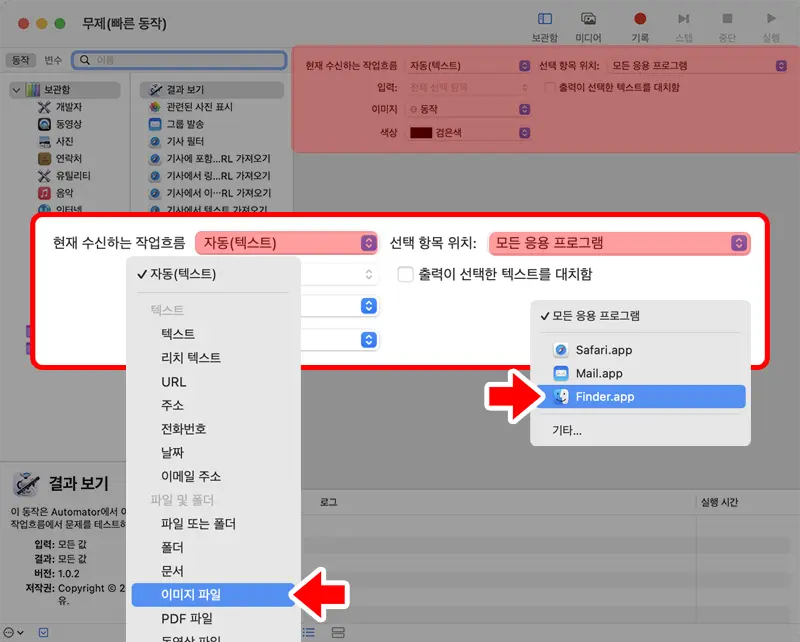This screenshot has height=642, width=800.
Task: Click the magnifier icon in the search field
Action: [85, 60]
